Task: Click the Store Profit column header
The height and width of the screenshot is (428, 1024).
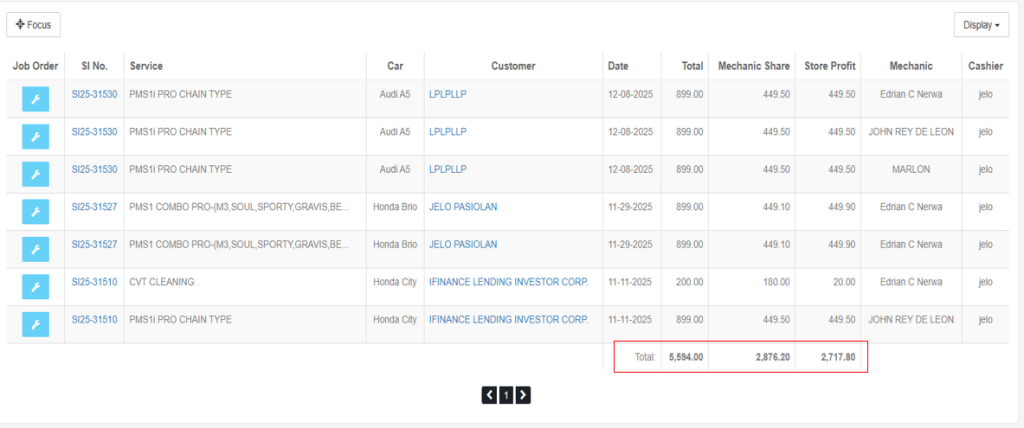Action: [x=829, y=66]
